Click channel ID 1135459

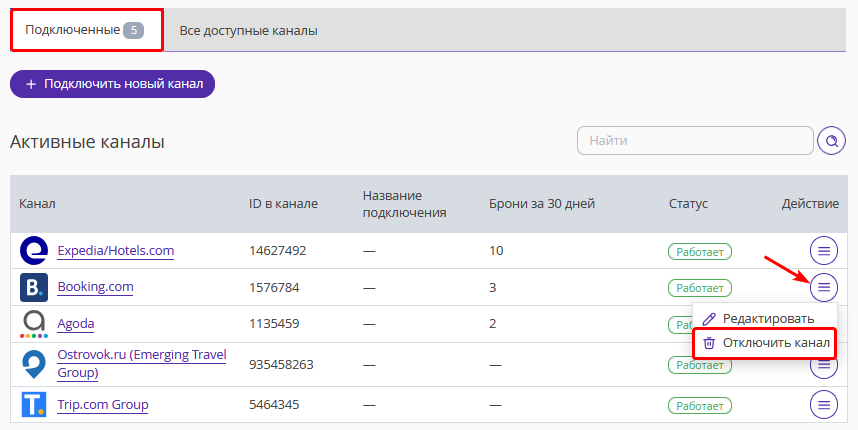pyautogui.click(x=274, y=323)
